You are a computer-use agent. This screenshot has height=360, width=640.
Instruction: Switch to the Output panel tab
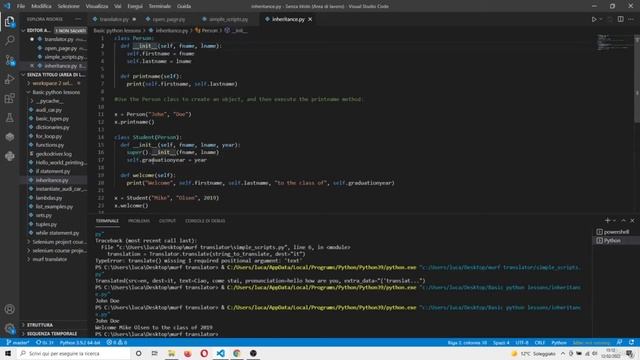[167, 221]
